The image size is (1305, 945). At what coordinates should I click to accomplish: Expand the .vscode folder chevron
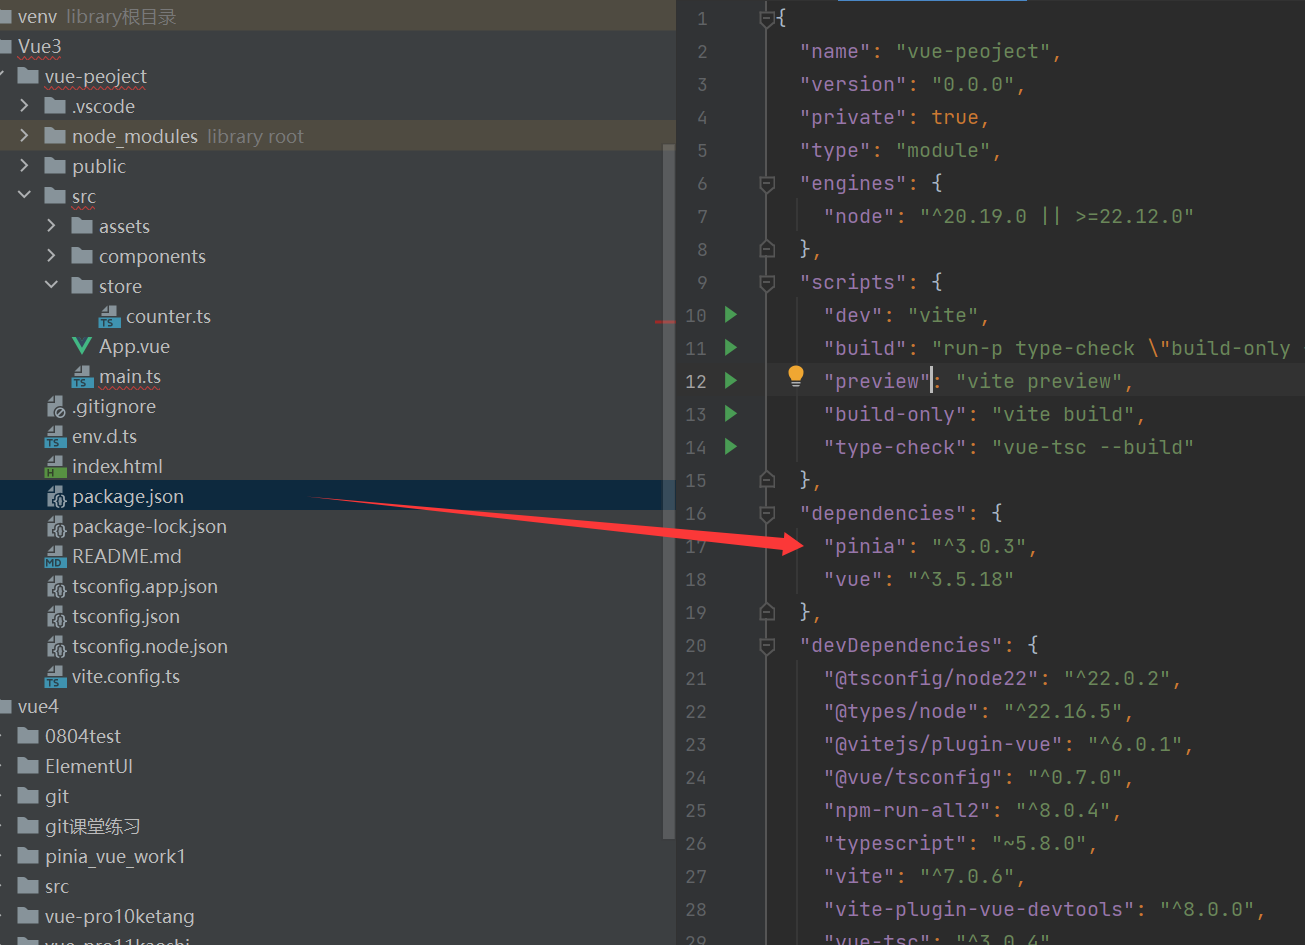pyautogui.click(x=25, y=106)
